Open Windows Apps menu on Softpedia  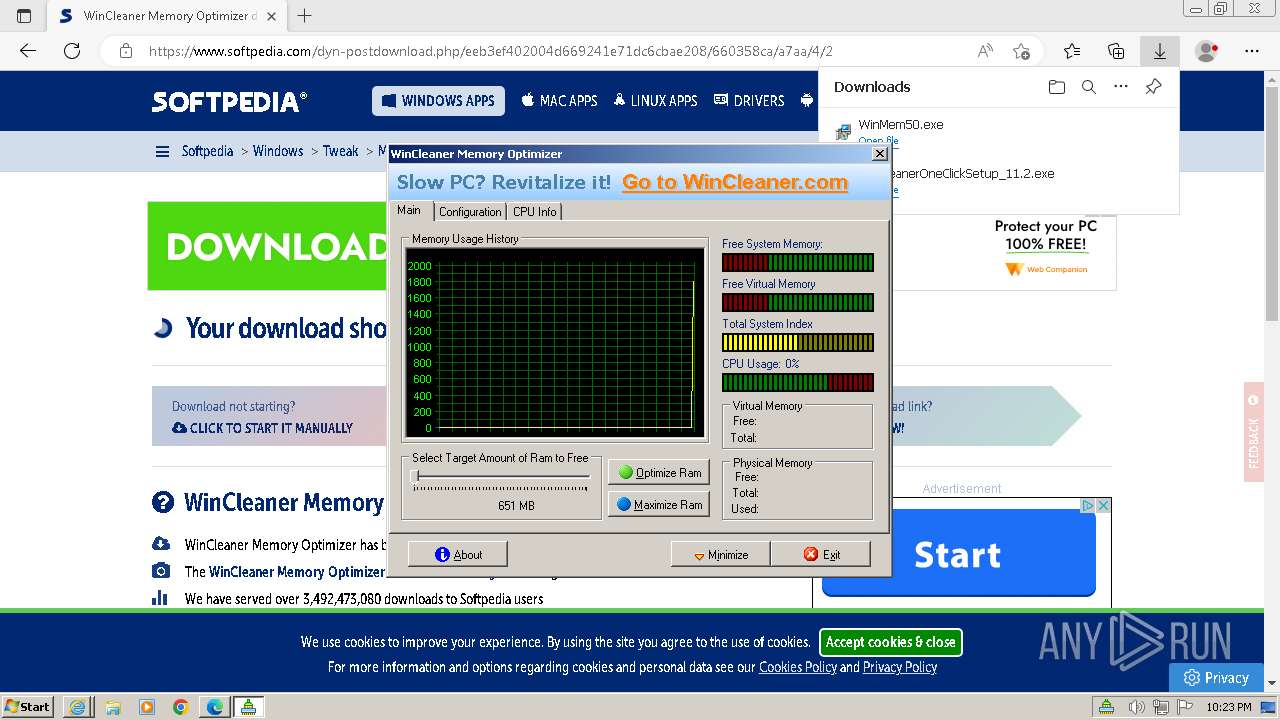pos(438,101)
